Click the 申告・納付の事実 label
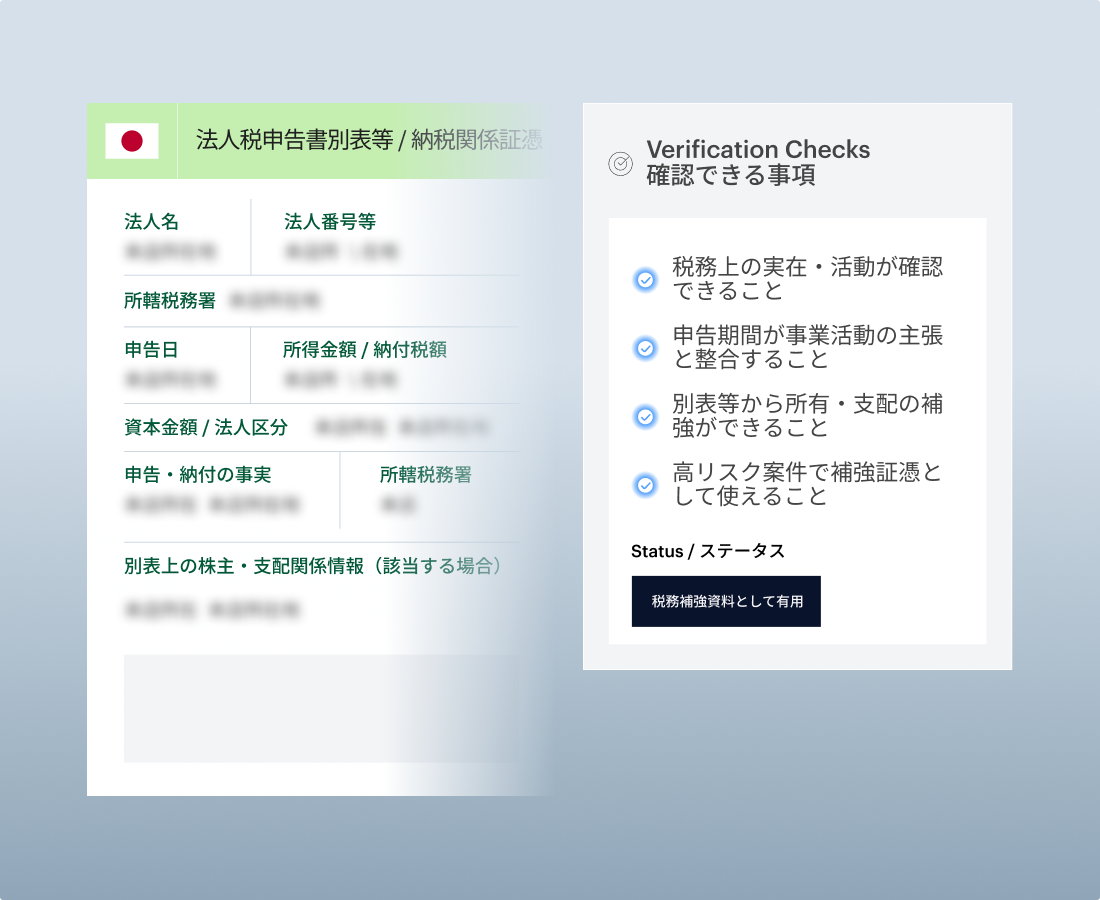 click(x=198, y=475)
